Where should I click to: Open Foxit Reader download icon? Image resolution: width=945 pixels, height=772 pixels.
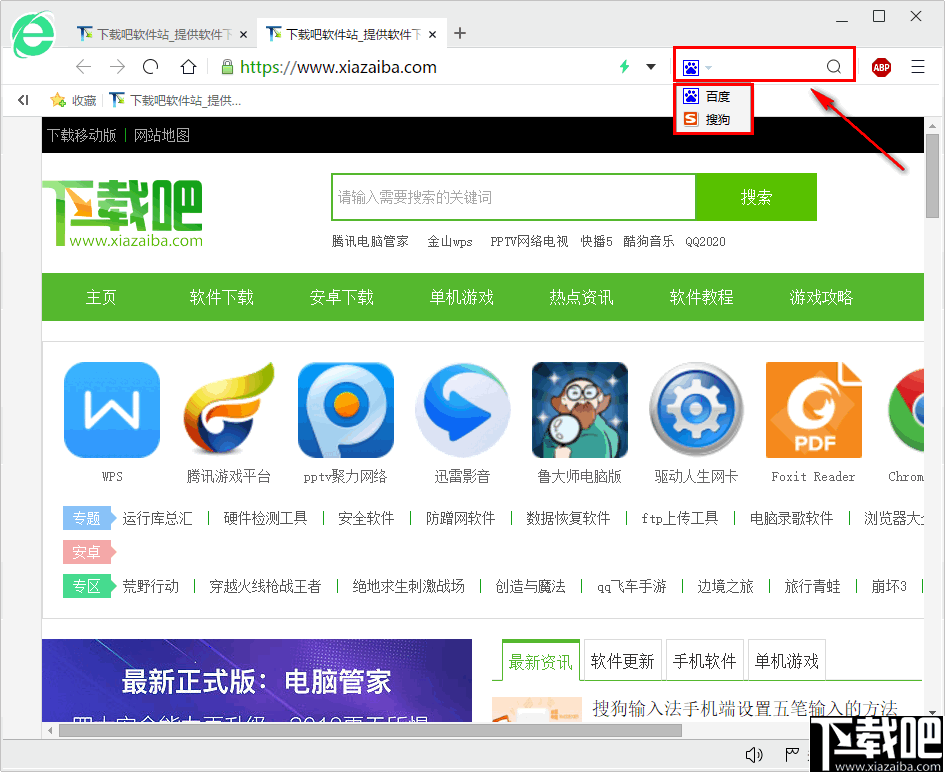813,410
